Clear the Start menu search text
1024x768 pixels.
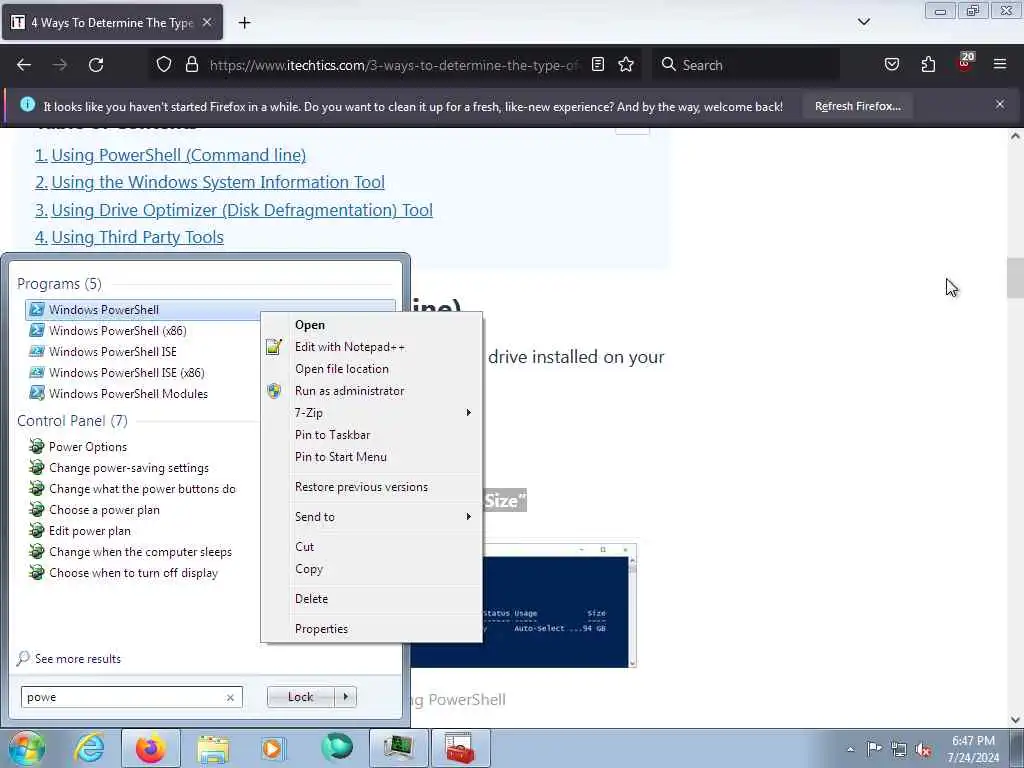coord(230,697)
